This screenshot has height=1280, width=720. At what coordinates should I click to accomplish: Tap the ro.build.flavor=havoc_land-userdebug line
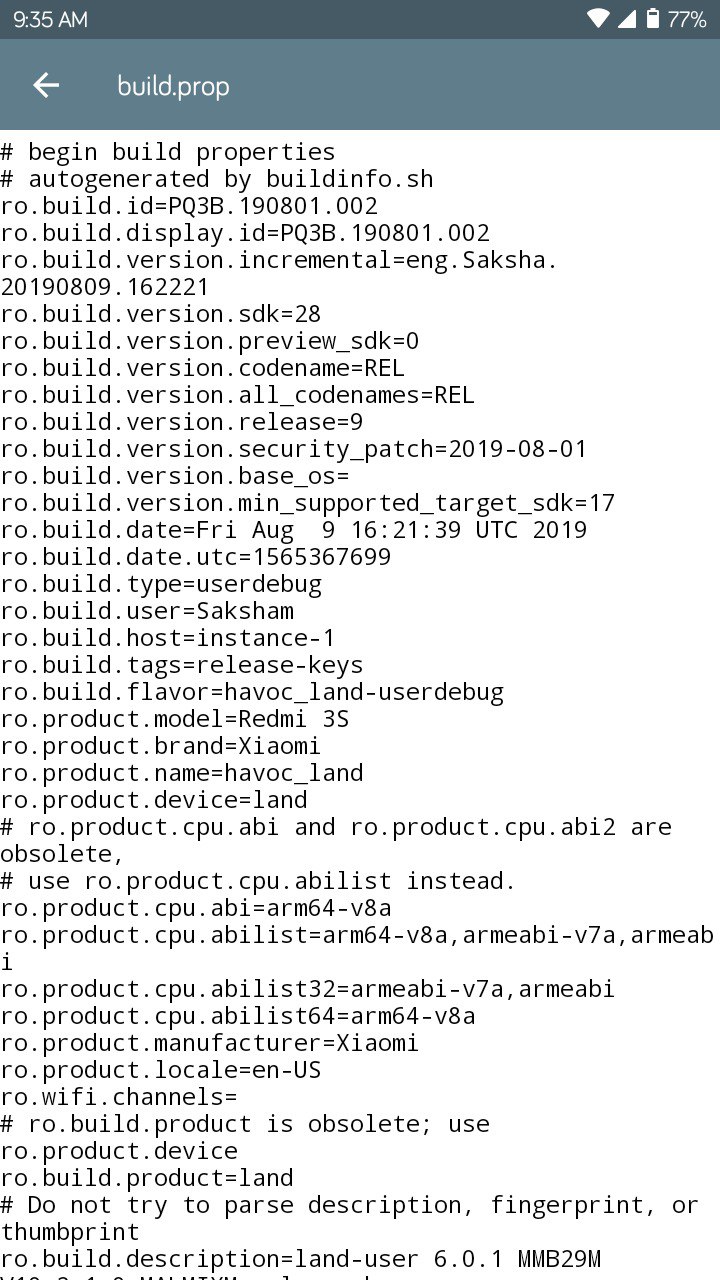252,692
